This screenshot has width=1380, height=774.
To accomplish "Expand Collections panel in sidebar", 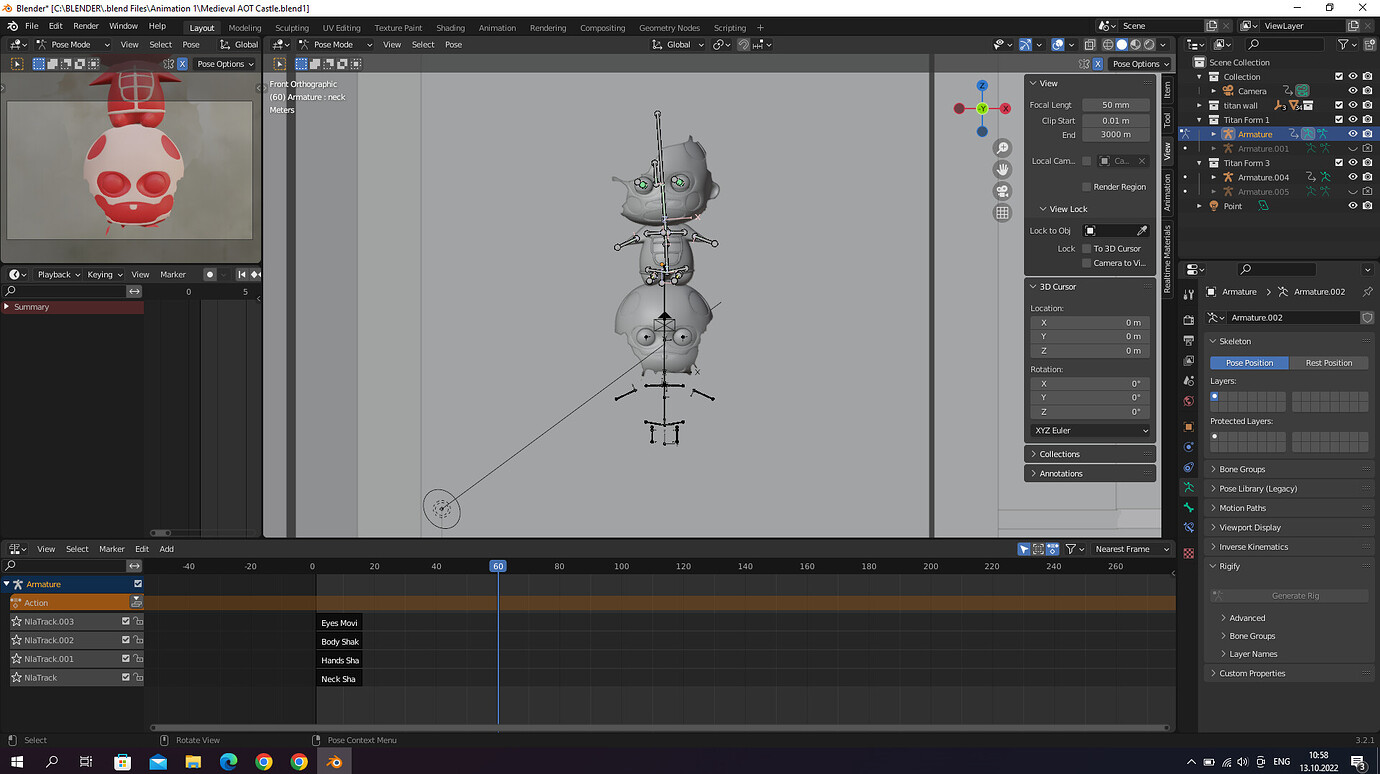I will 1090,454.
